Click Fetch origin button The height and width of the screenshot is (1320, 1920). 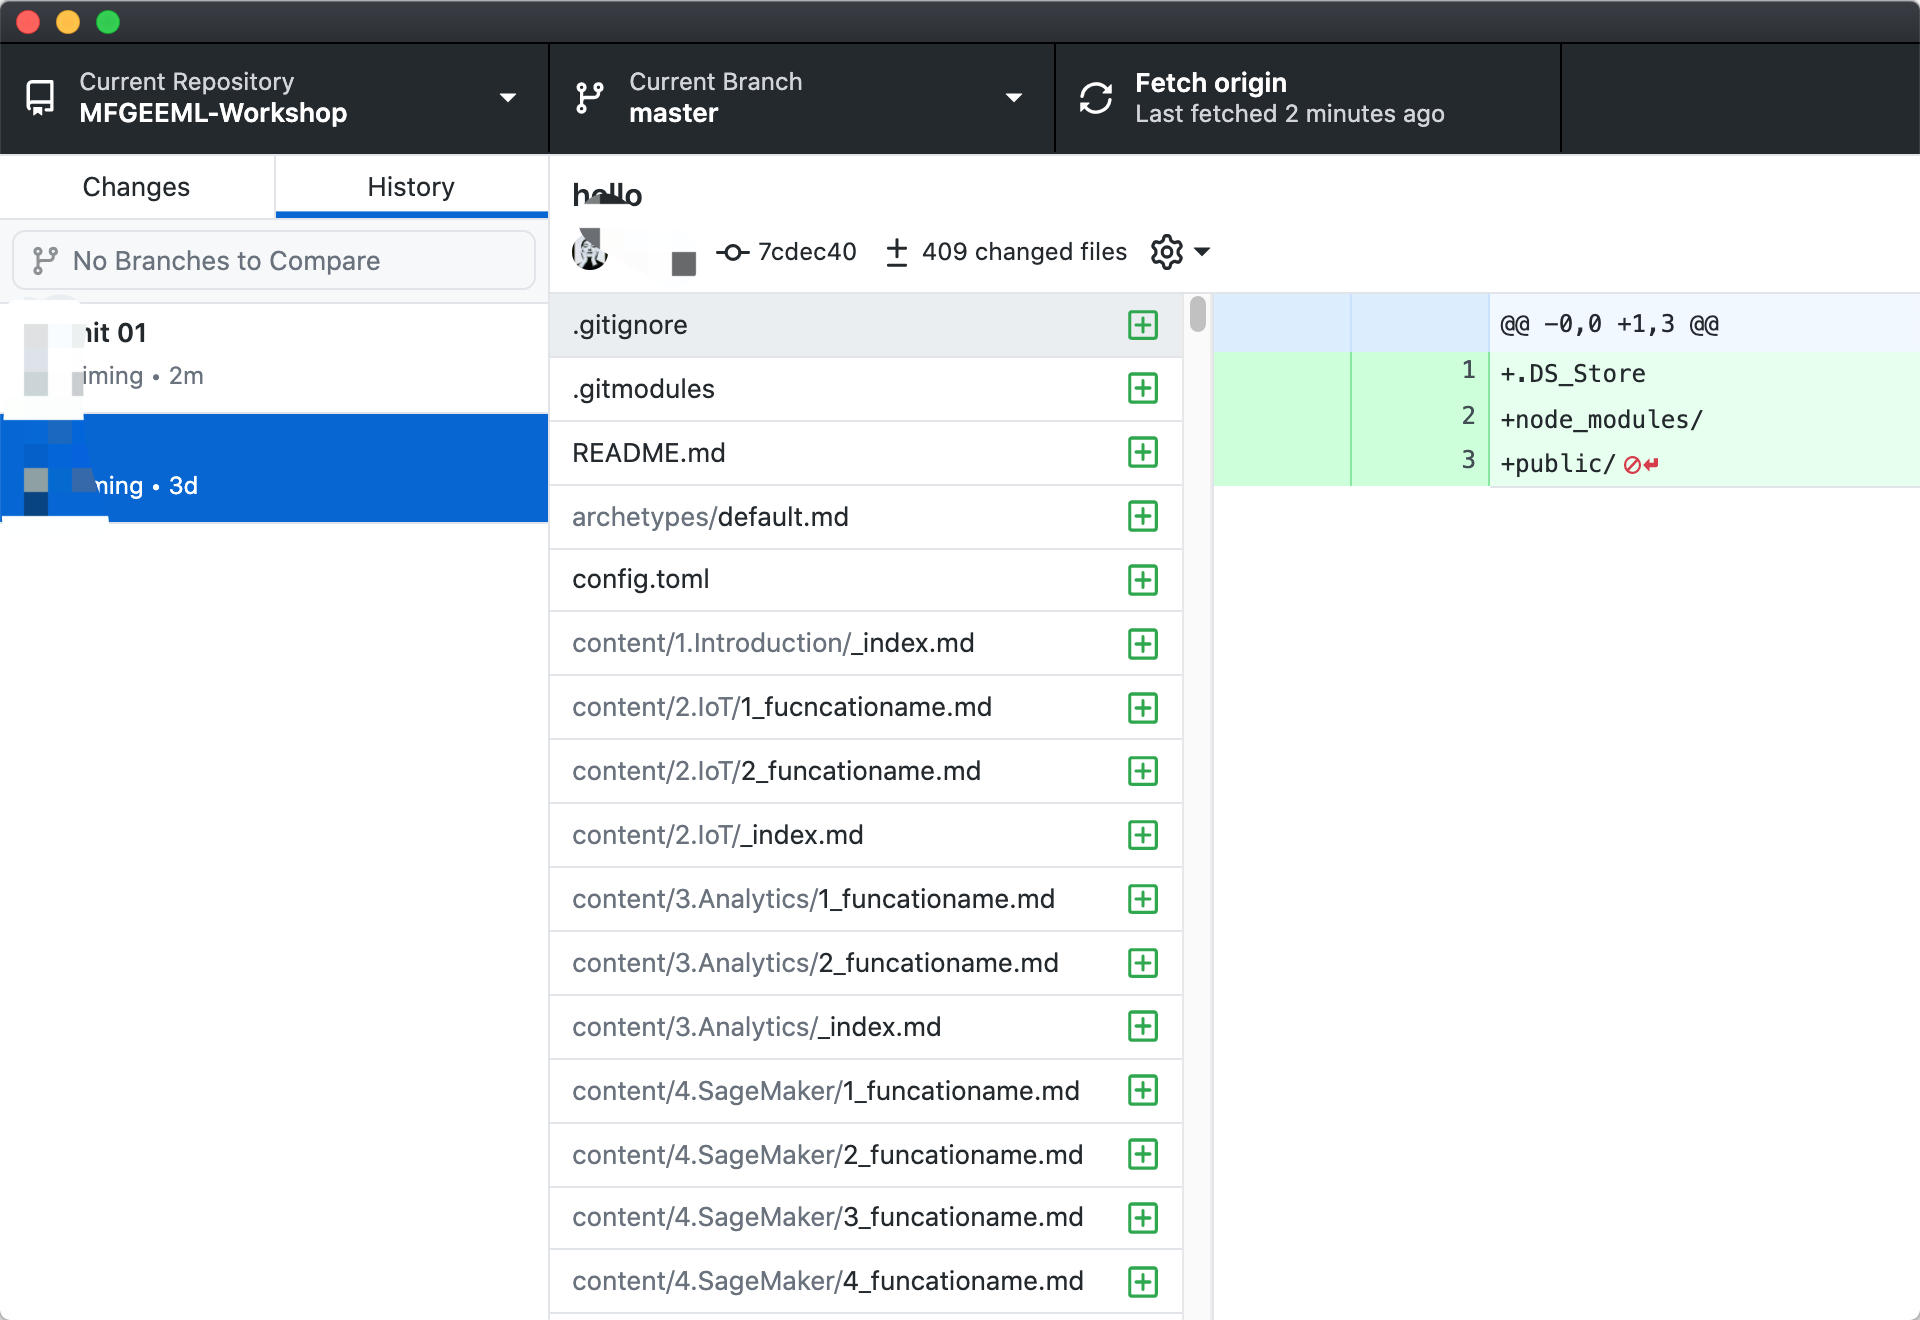coord(1308,98)
